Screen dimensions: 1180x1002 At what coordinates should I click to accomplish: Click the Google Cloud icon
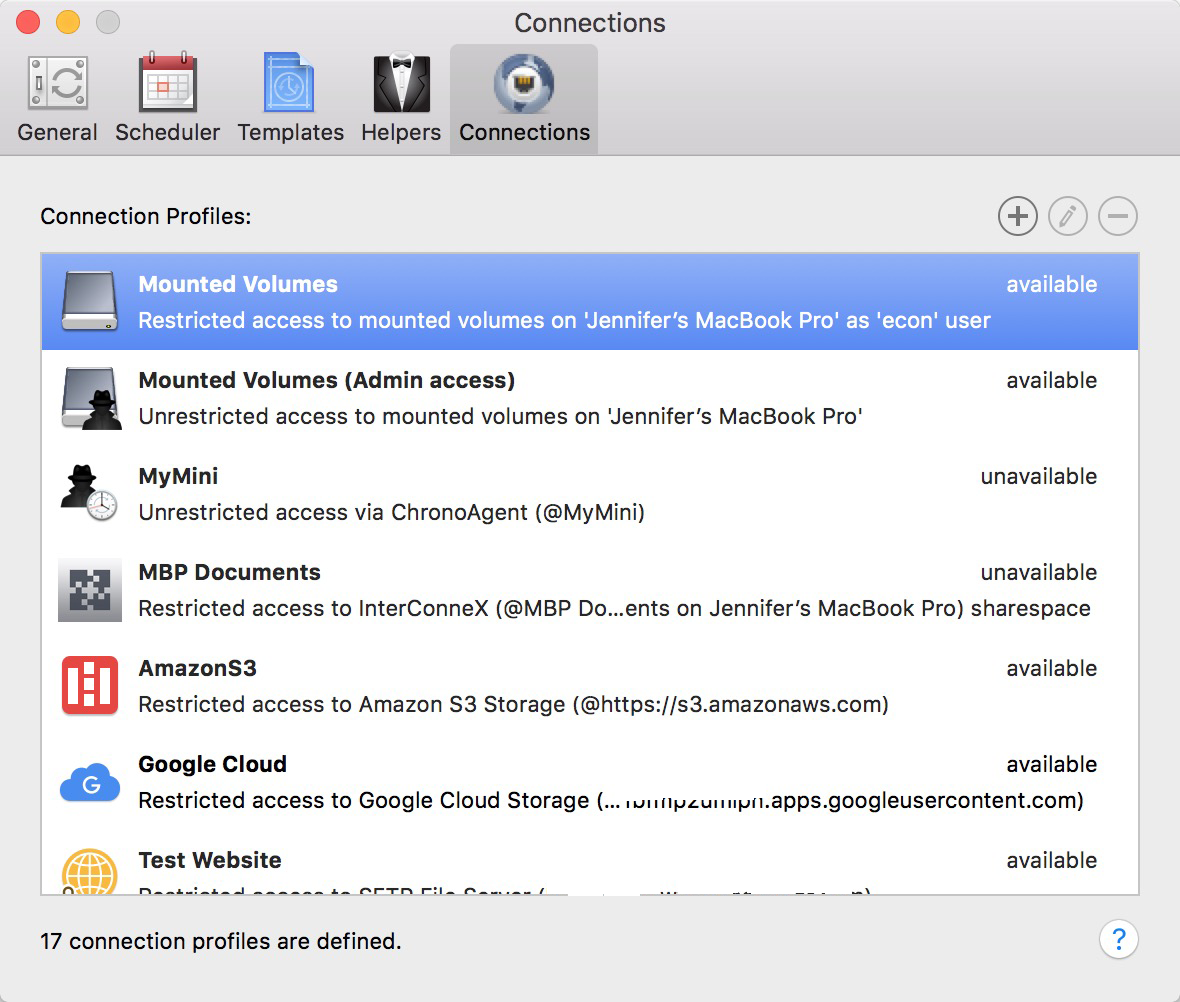pos(90,783)
